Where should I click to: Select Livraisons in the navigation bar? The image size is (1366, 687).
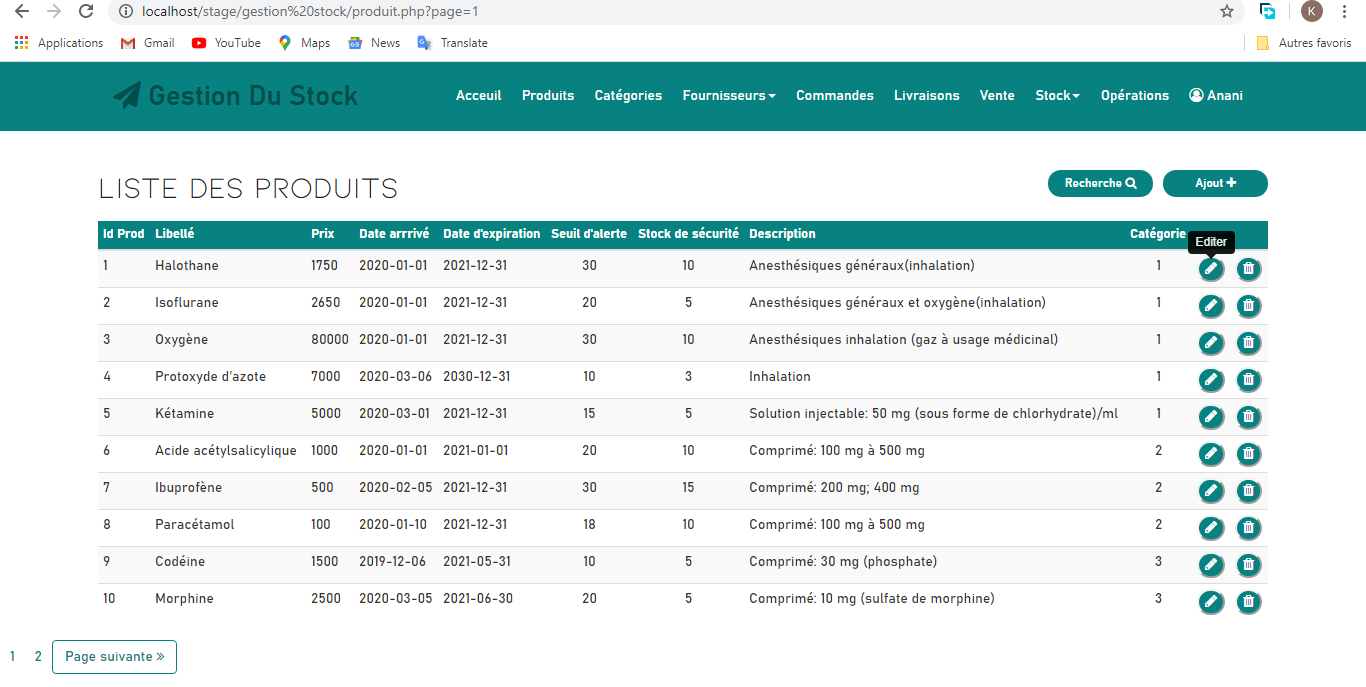(926, 95)
